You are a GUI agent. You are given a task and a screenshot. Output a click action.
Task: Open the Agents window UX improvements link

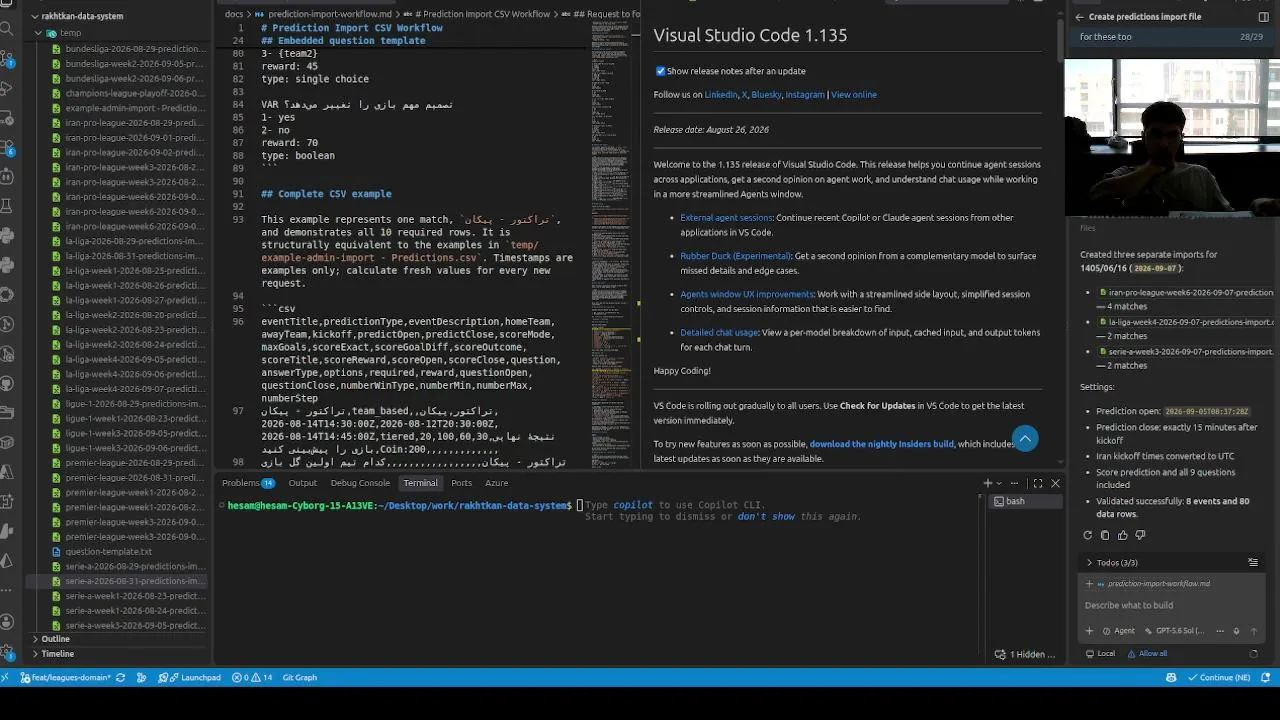pyautogui.click(x=747, y=295)
